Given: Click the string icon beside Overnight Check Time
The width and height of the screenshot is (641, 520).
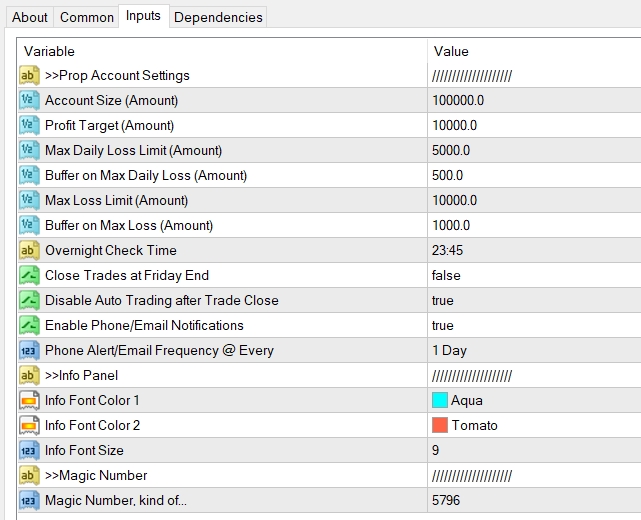Looking at the screenshot, I should 29,251.
